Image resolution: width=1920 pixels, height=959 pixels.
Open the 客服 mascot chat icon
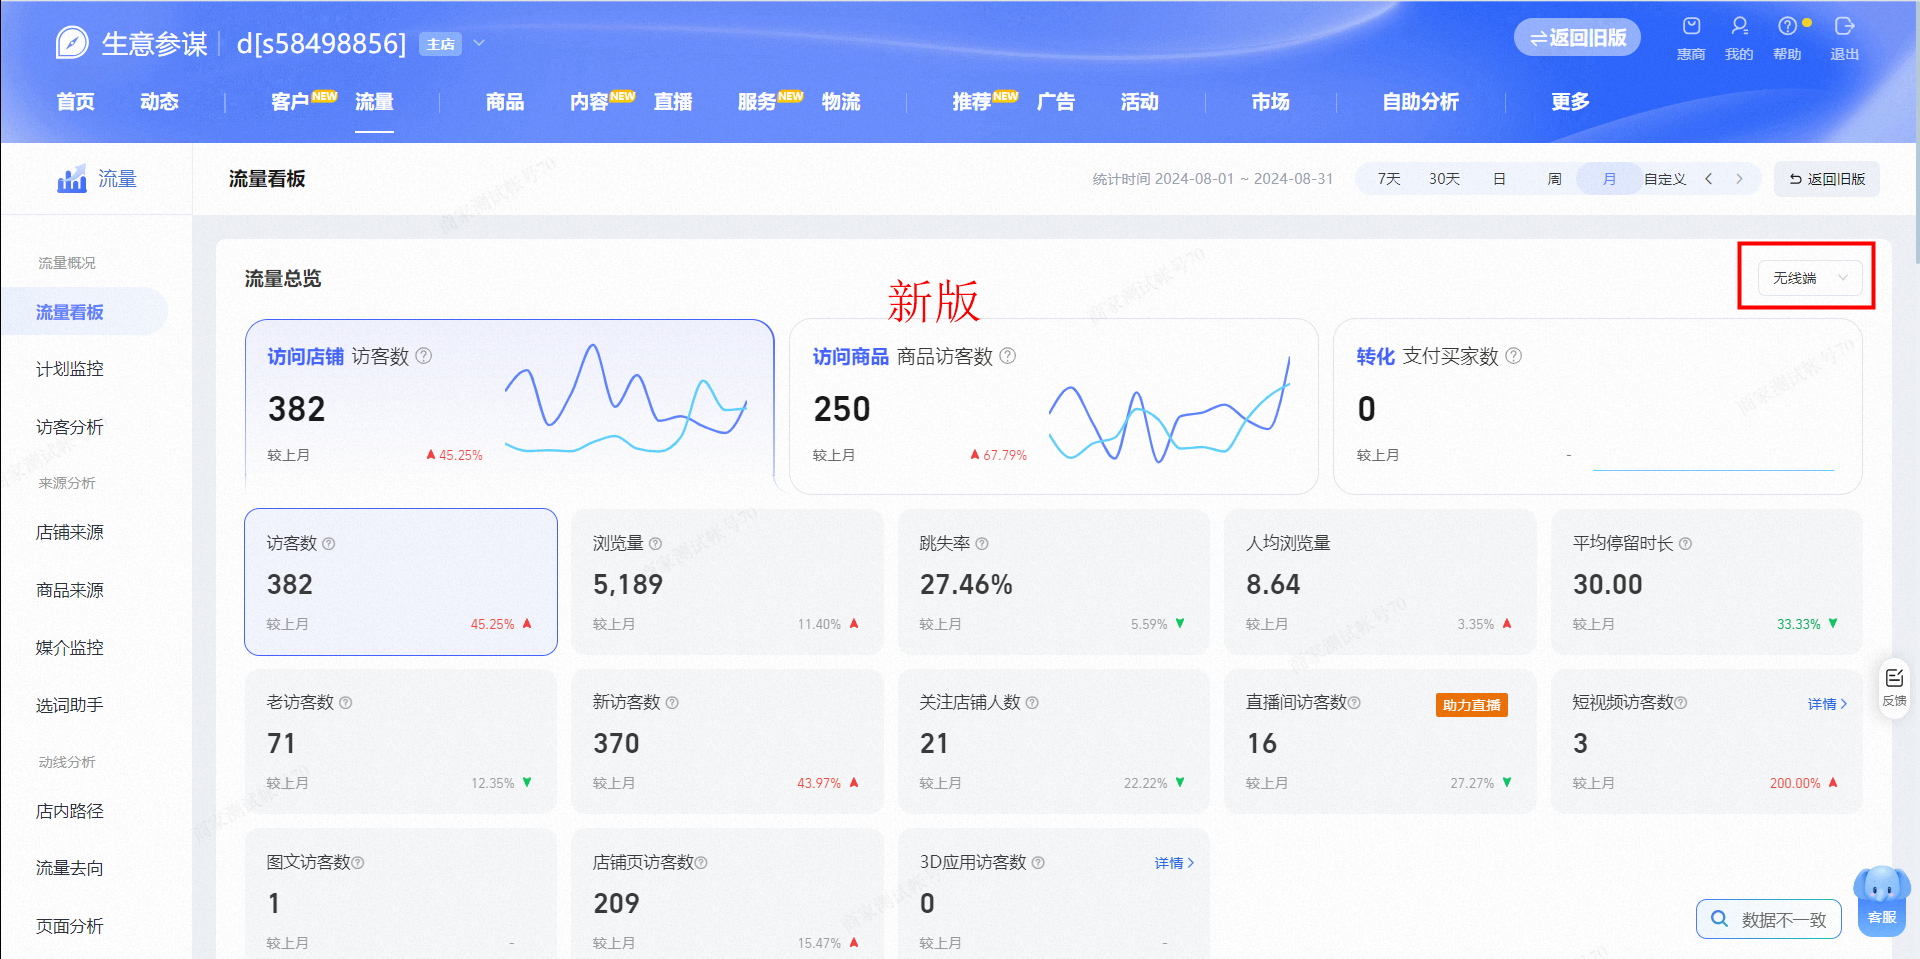(x=1882, y=900)
